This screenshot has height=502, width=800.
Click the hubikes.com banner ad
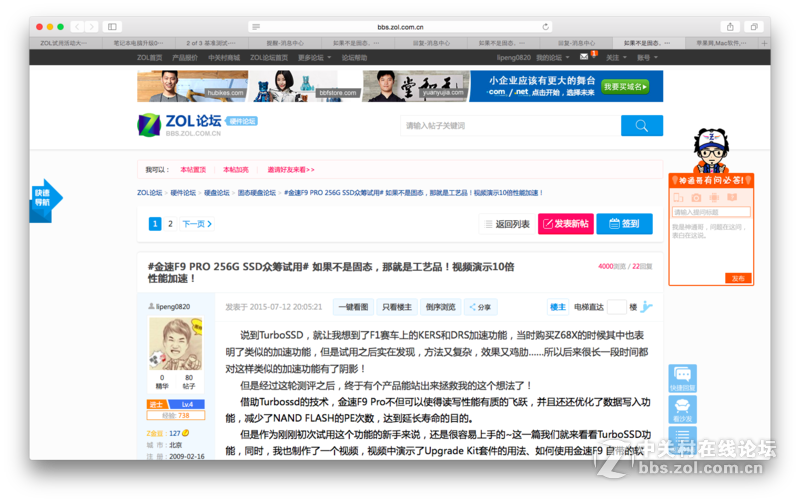pyautogui.click(x=192, y=86)
